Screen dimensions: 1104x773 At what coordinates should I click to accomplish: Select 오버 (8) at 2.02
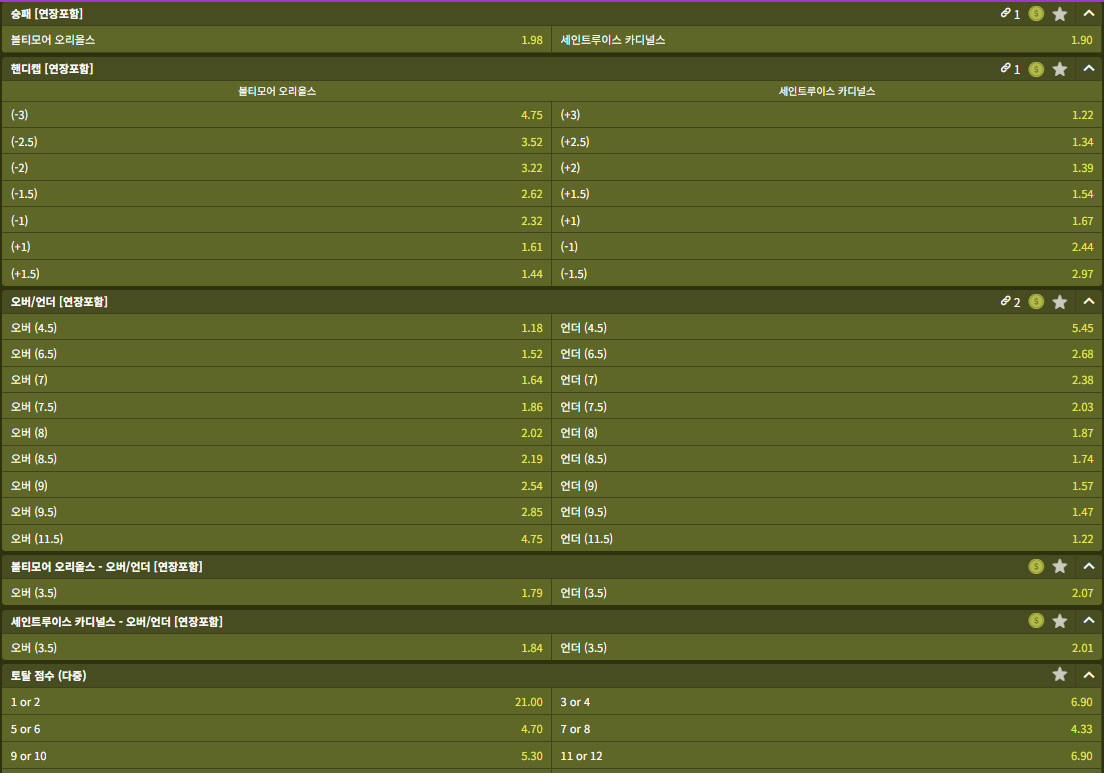click(277, 433)
